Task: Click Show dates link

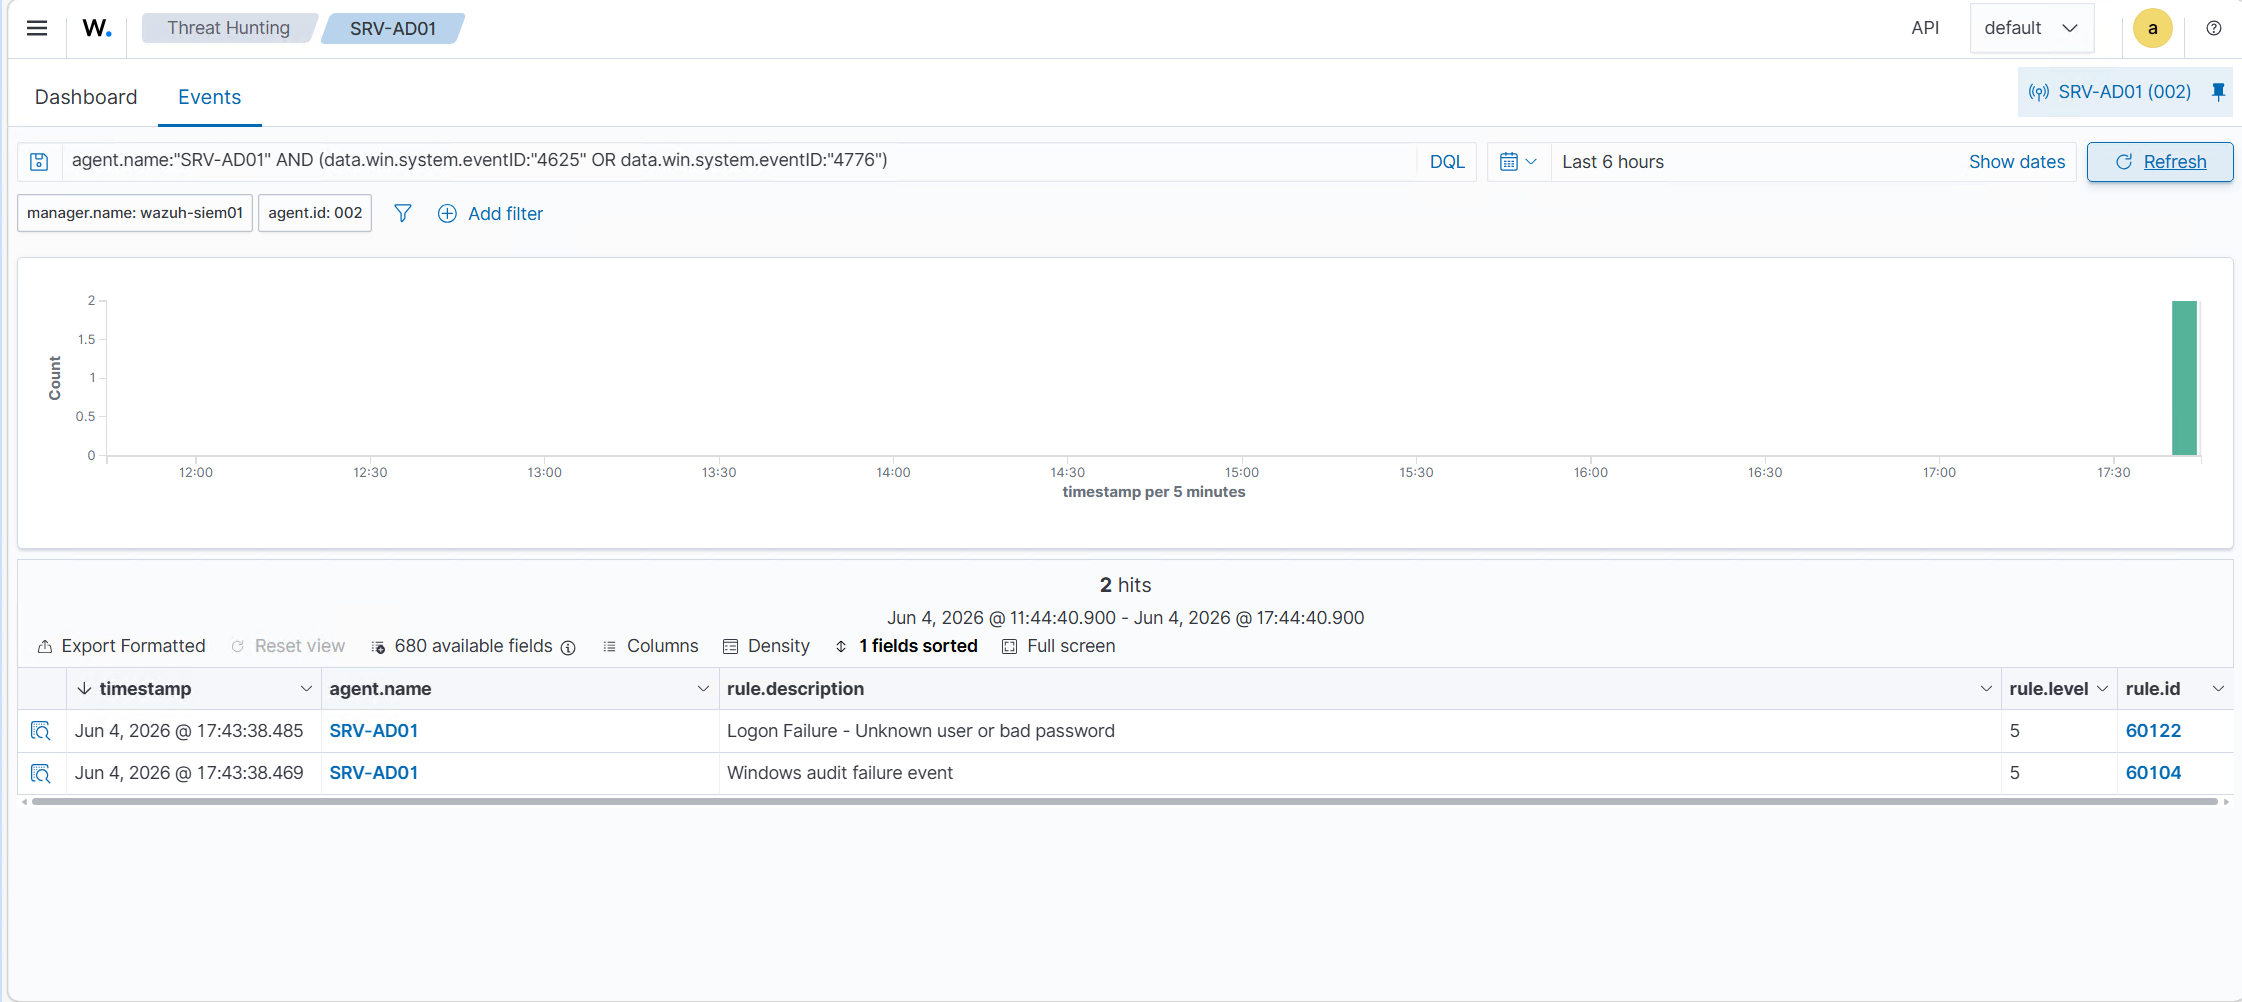Action: [x=2017, y=162]
